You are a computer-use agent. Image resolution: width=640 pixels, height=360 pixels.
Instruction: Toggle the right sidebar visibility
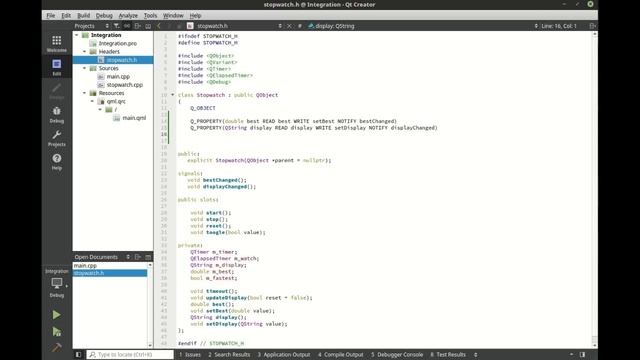(582, 355)
